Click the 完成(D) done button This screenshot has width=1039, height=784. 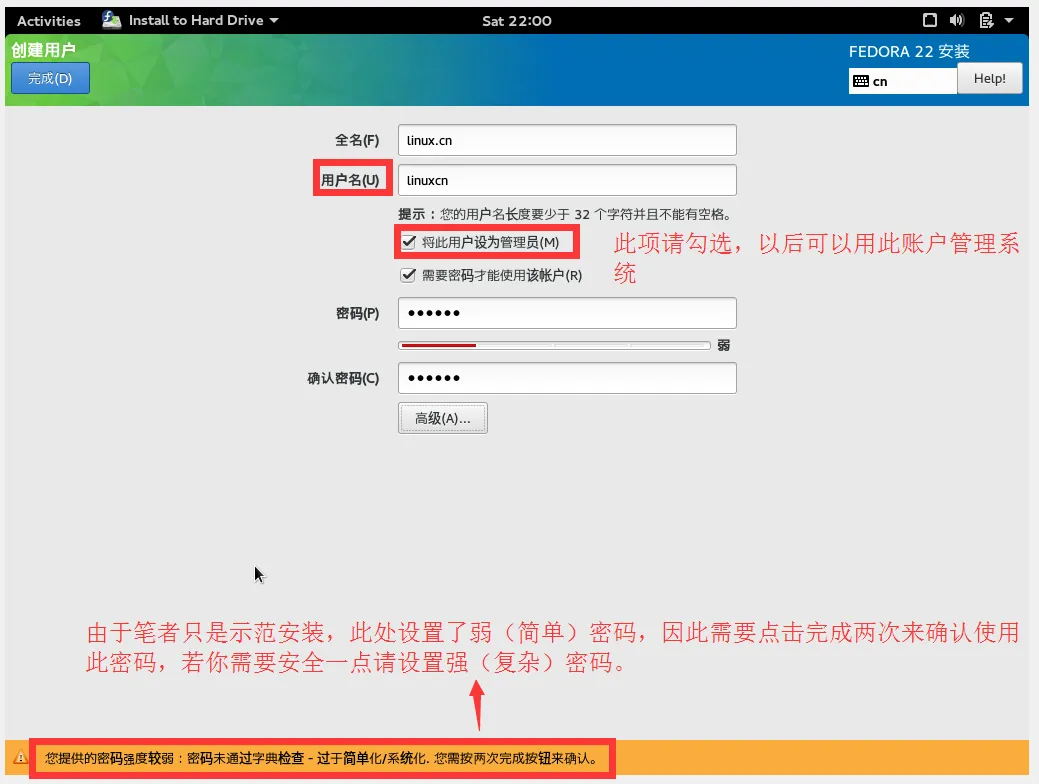tap(50, 78)
